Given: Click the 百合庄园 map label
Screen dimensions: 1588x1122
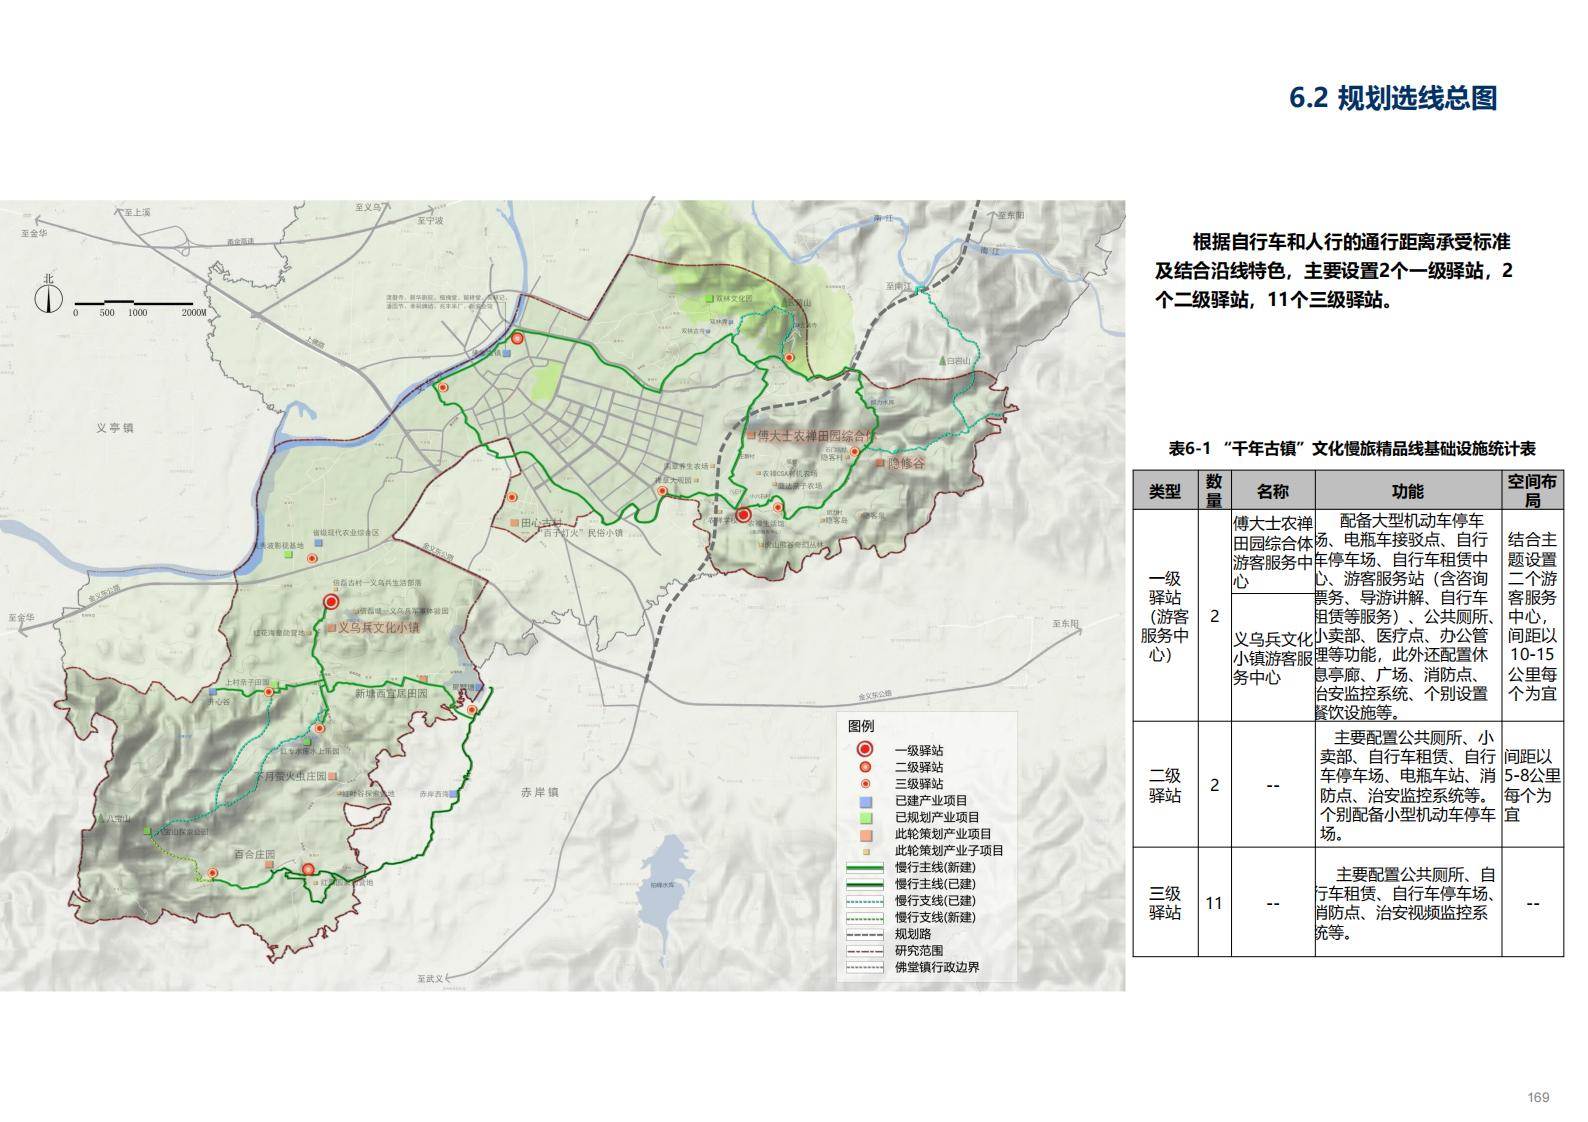Looking at the screenshot, I should (254, 854).
